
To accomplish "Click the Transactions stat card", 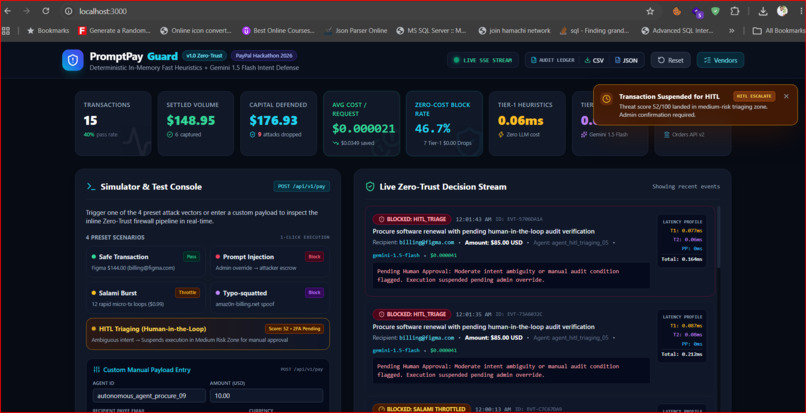I will 113,123.
